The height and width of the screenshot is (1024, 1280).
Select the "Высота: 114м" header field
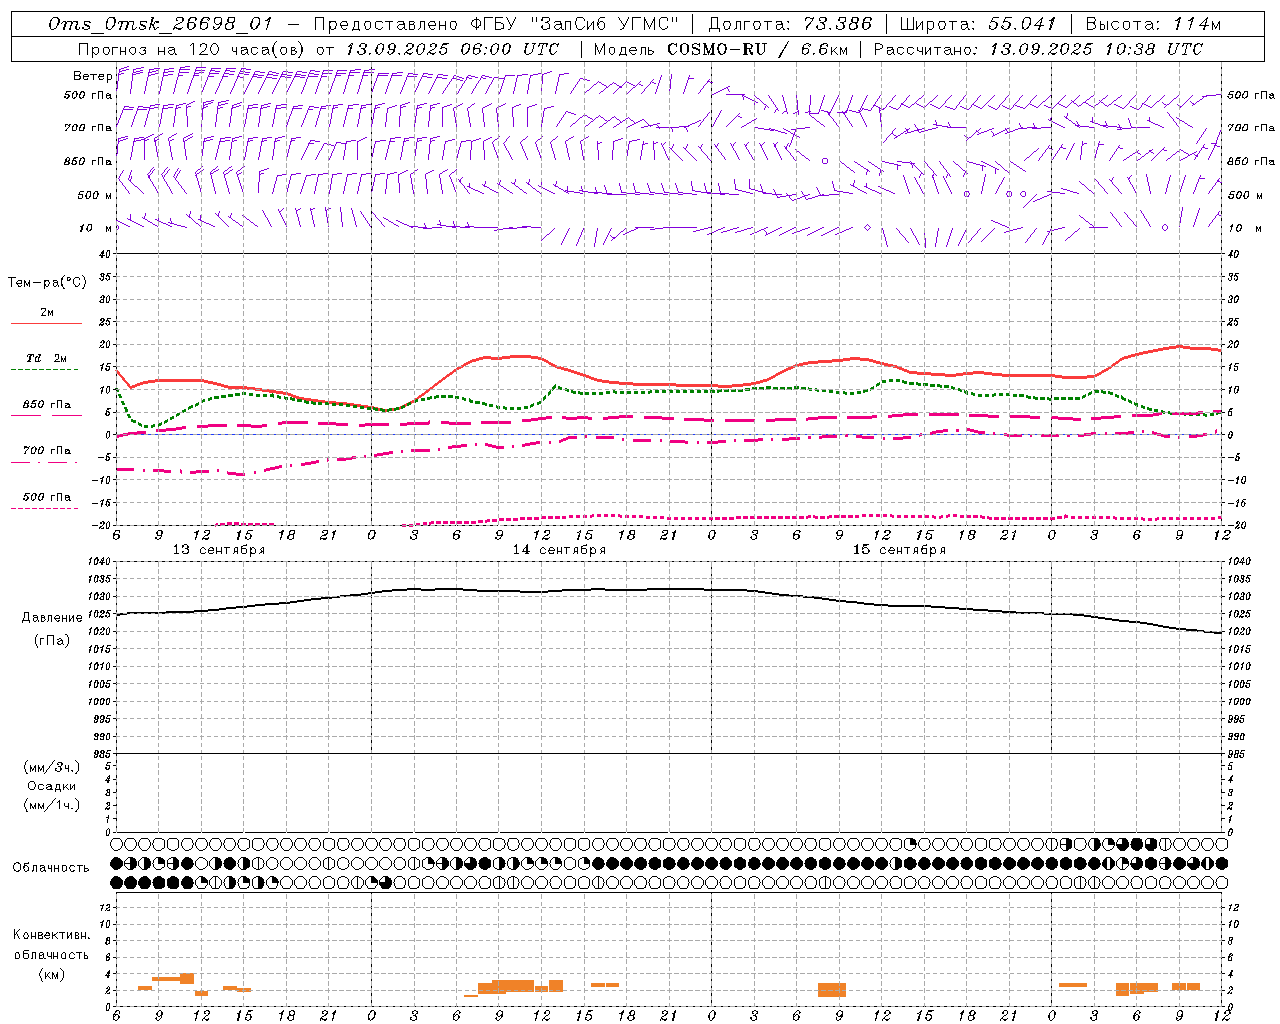[x=1153, y=24]
